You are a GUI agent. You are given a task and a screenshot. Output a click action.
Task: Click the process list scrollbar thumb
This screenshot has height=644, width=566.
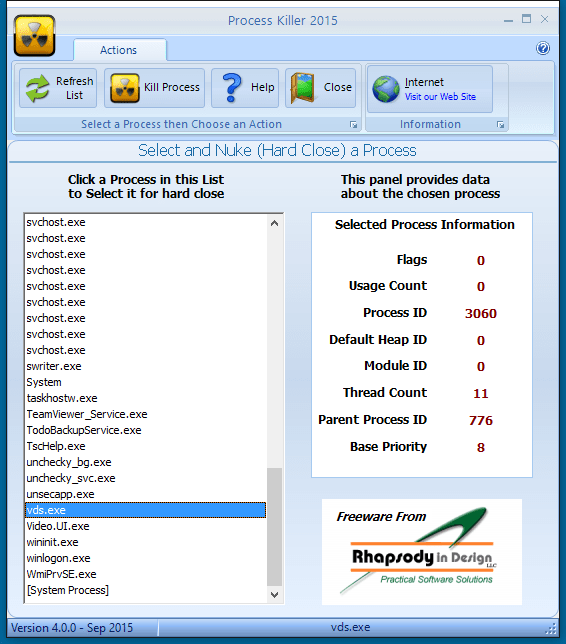pyautogui.click(x=274, y=527)
